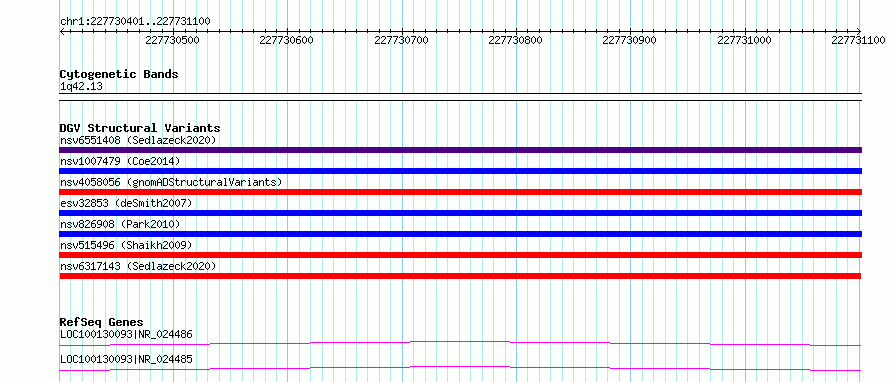Click the Cytogenetic Bands track heading
This screenshot has height=382, width=890.
(x=119, y=74)
